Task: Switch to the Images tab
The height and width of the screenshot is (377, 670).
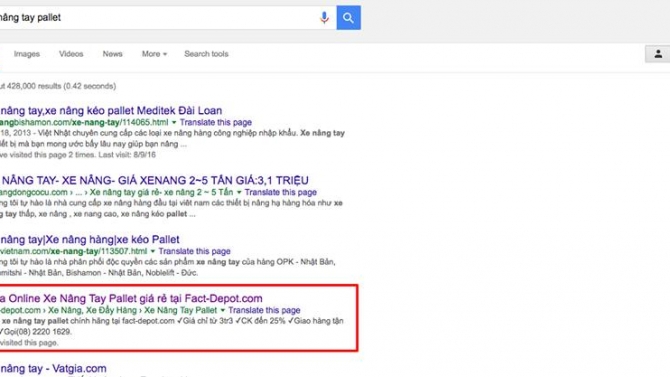Action: (x=26, y=54)
